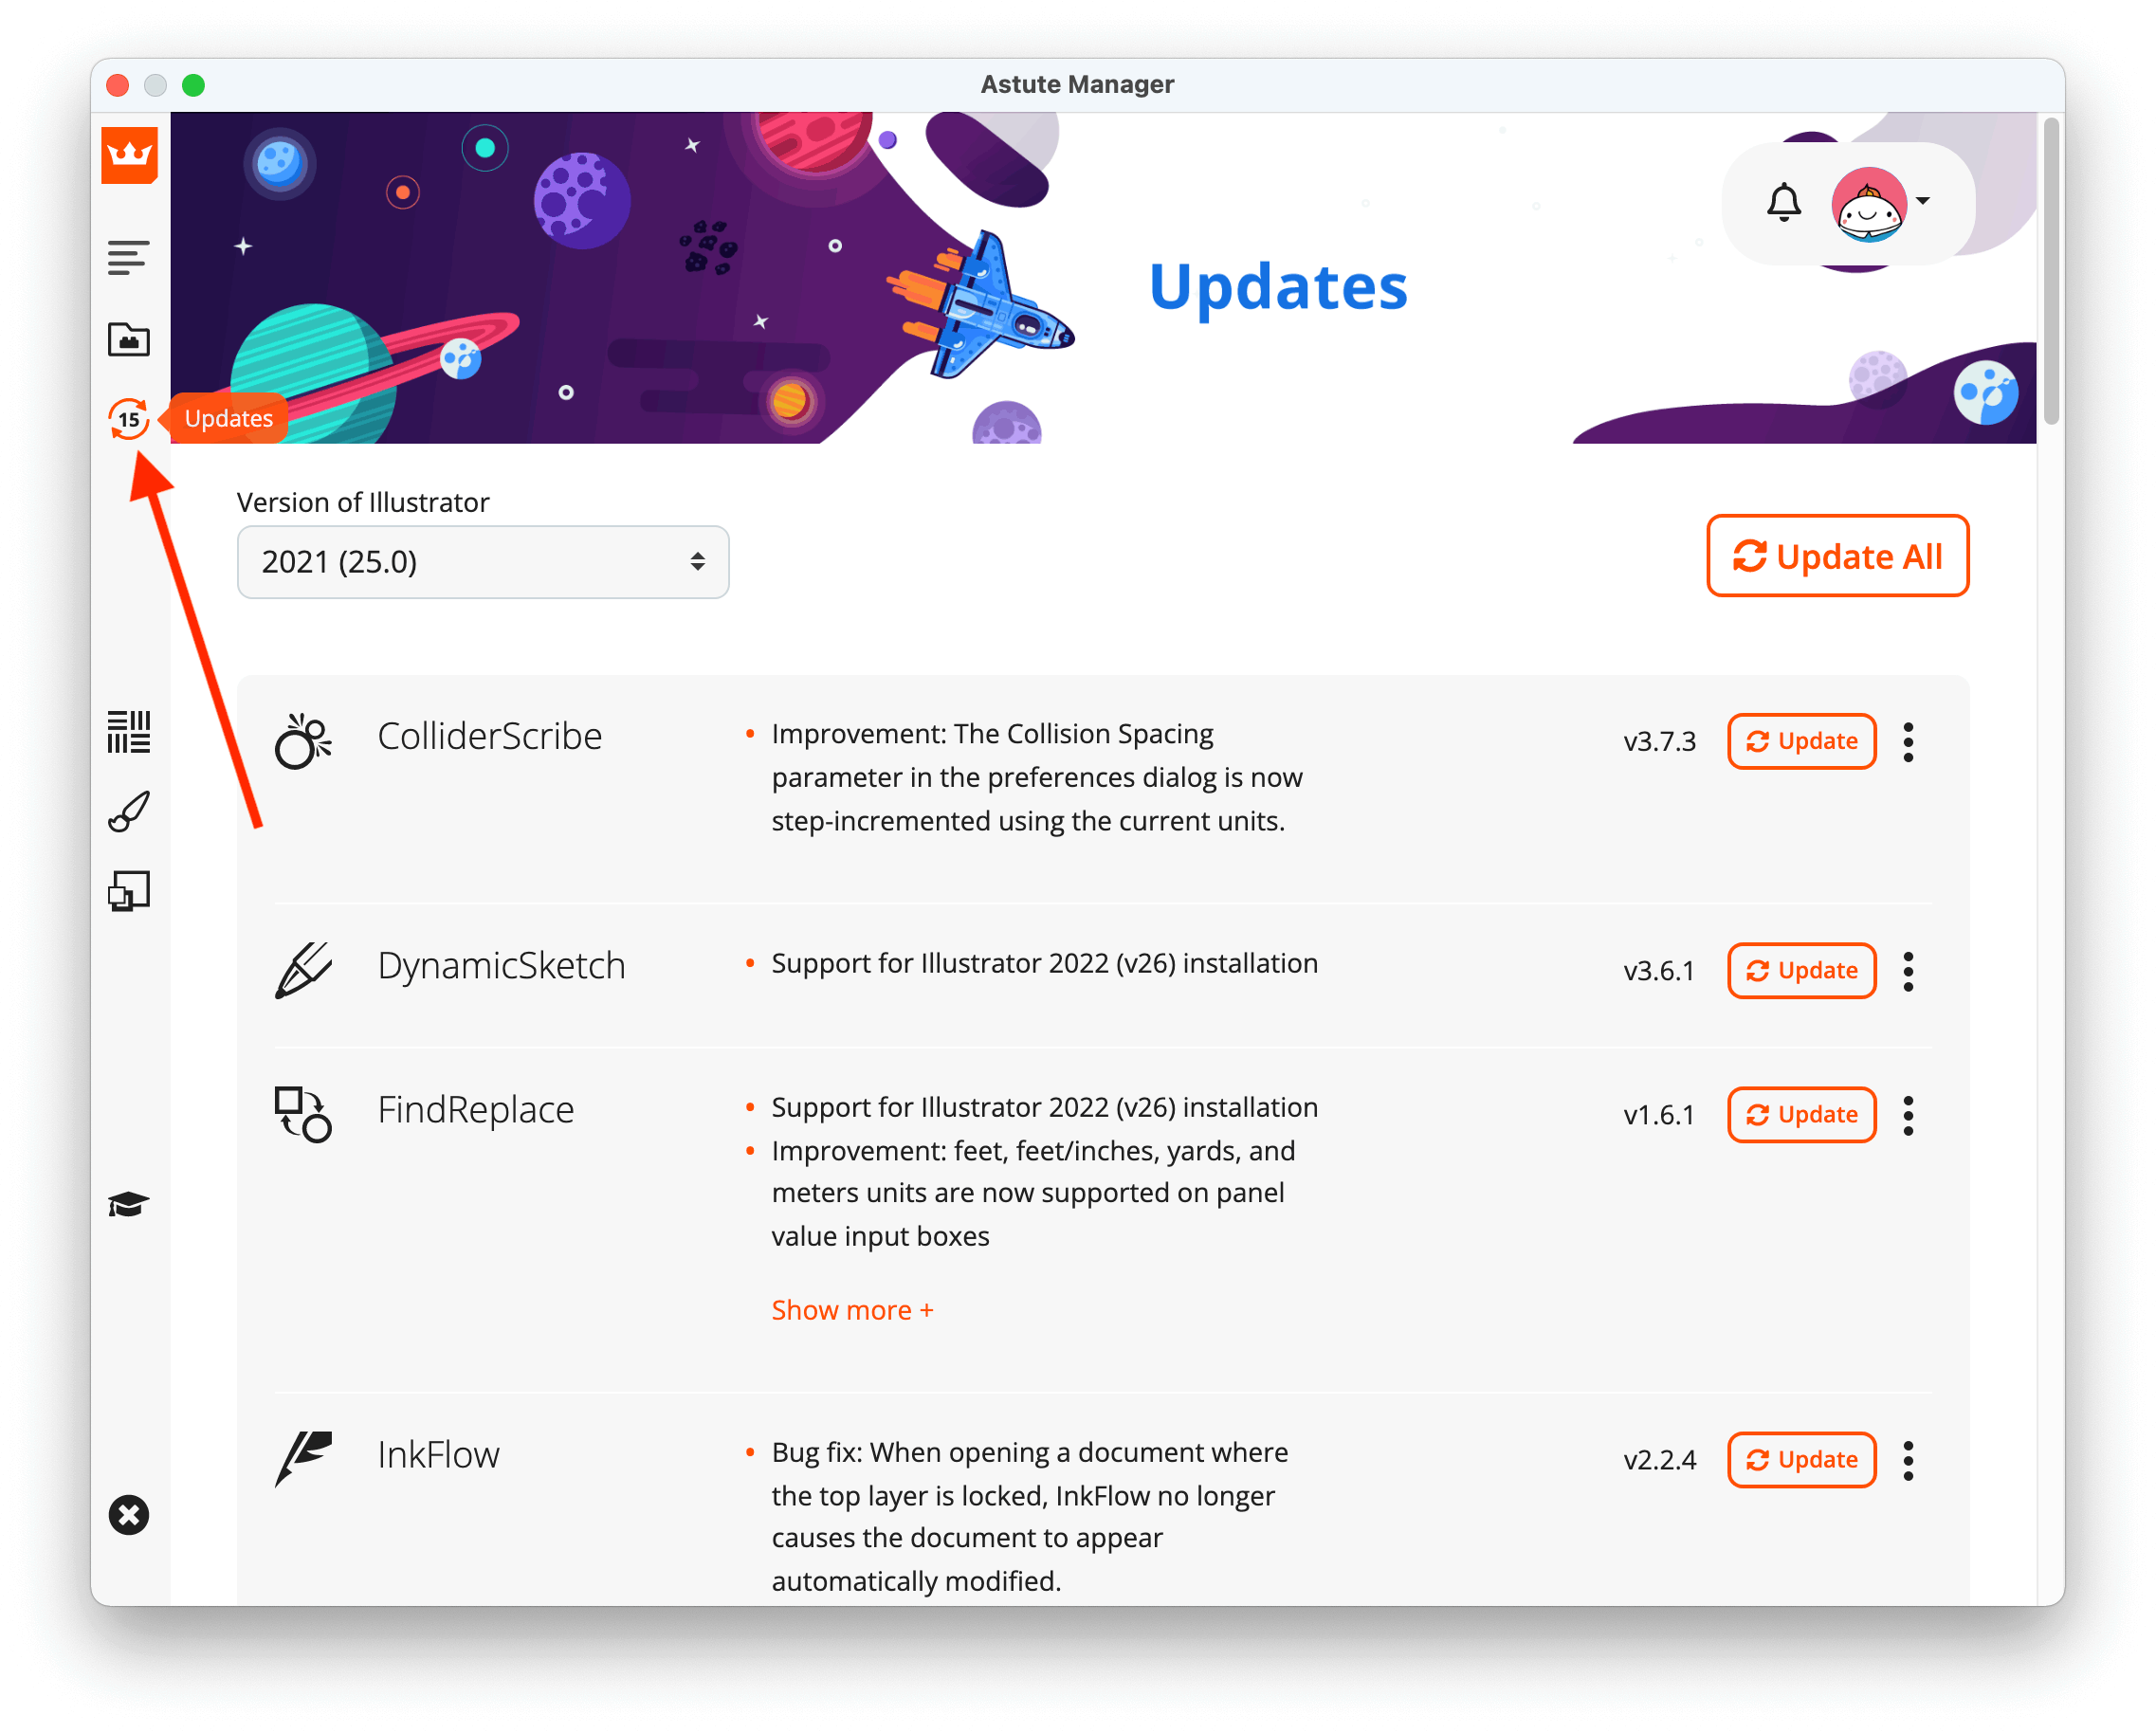Click the Updates sidebar icon
Image resolution: width=2156 pixels, height=1733 pixels.
coord(133,419)
